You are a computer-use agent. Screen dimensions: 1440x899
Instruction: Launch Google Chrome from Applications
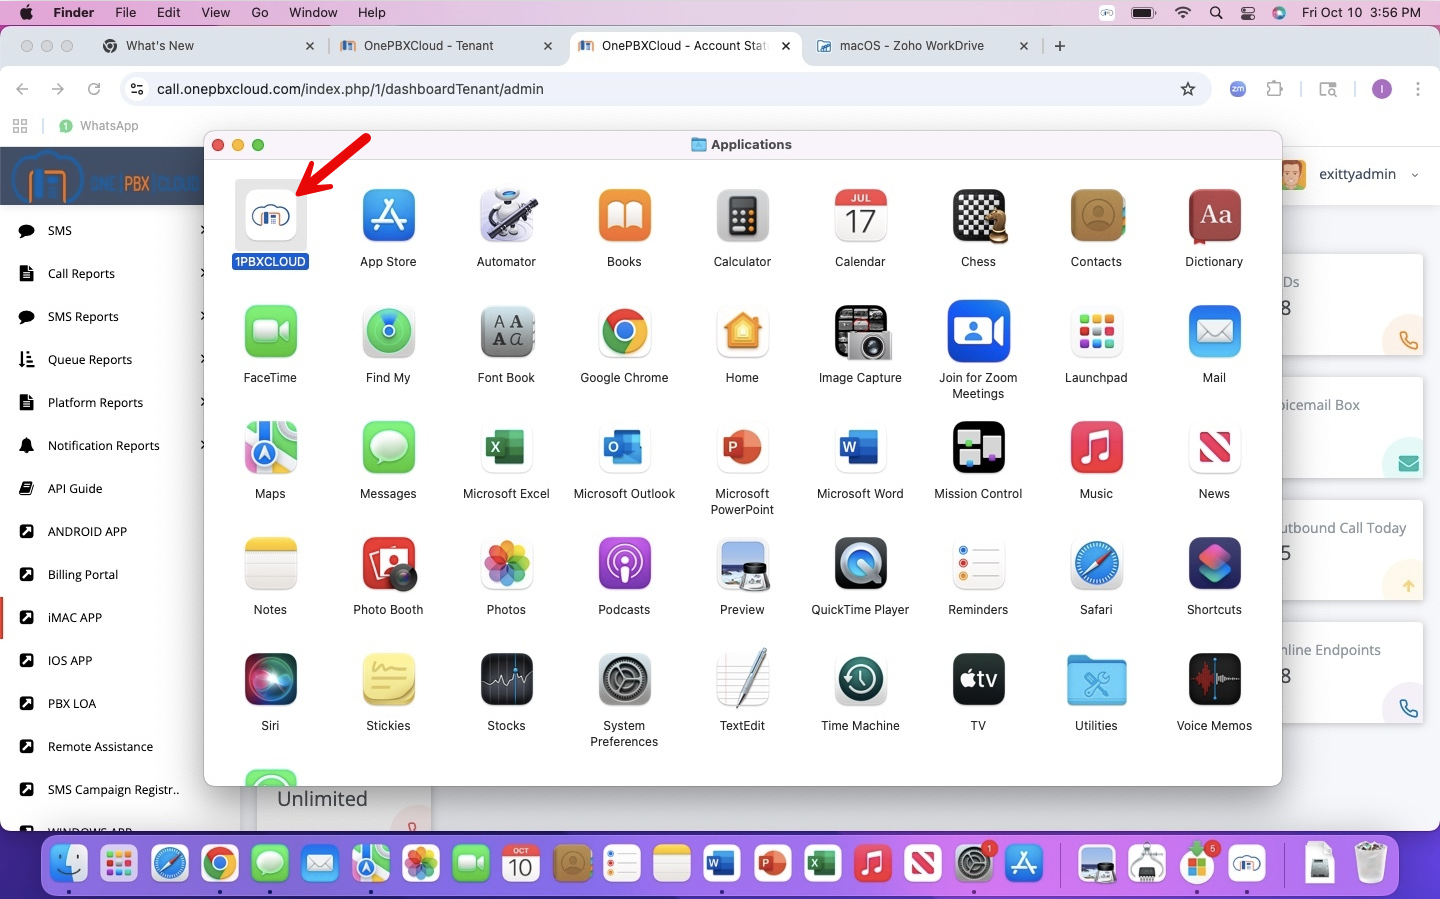624,332
